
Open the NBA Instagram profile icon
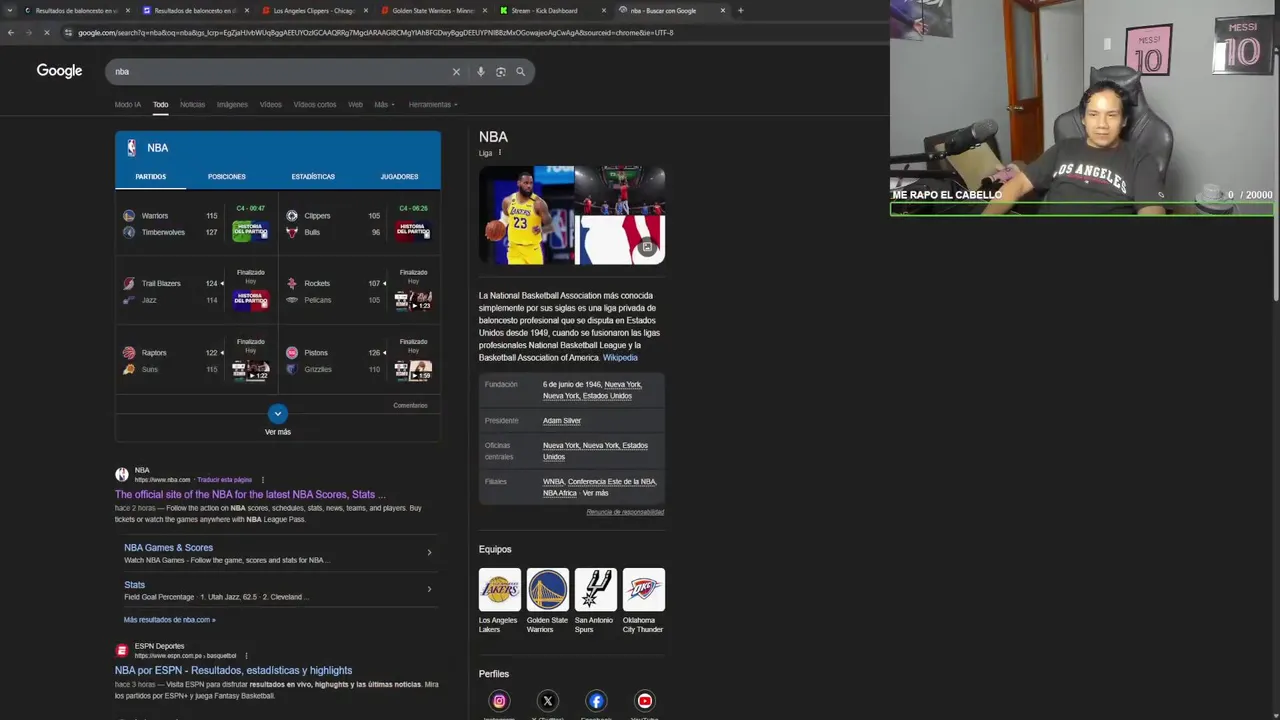pos(499,701)
